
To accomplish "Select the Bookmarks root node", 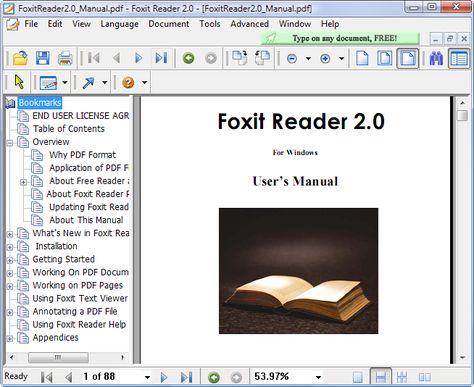I will [40, 103].
